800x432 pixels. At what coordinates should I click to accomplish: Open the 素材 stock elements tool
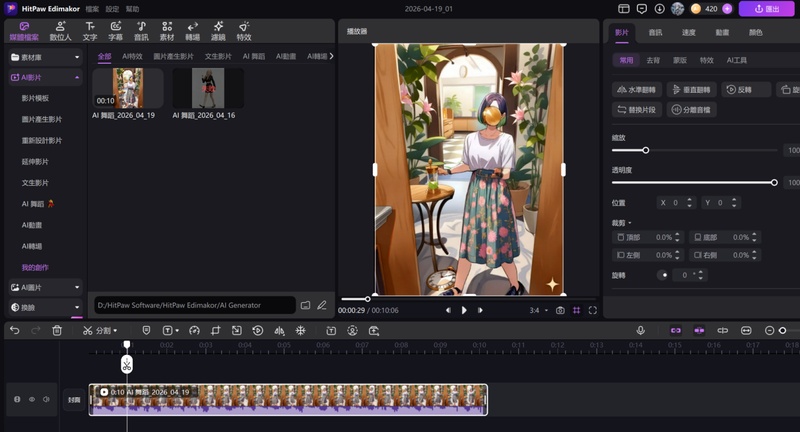tap(167, 31)
